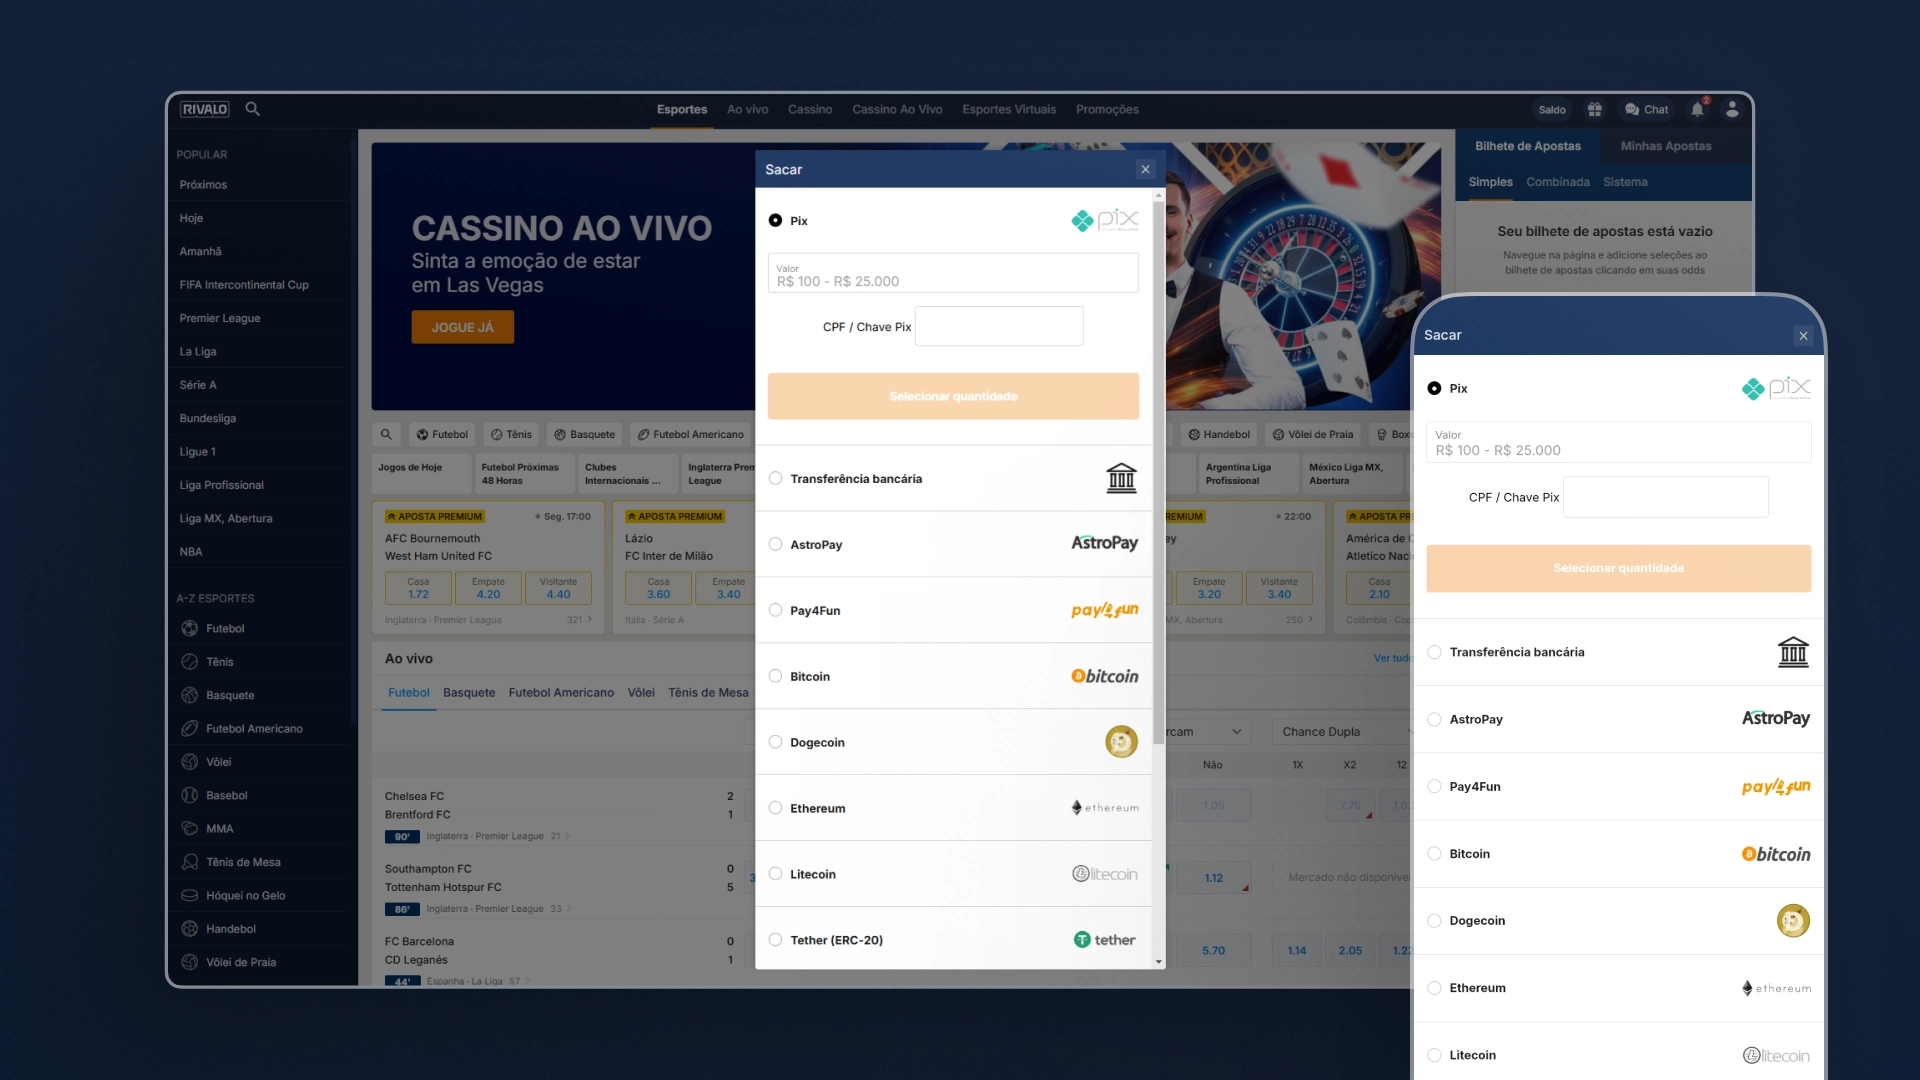Select Pix as withdrawal method
Image resolution: width=1920 pixels, height=1080 pixels.
[x=775, y=220]
